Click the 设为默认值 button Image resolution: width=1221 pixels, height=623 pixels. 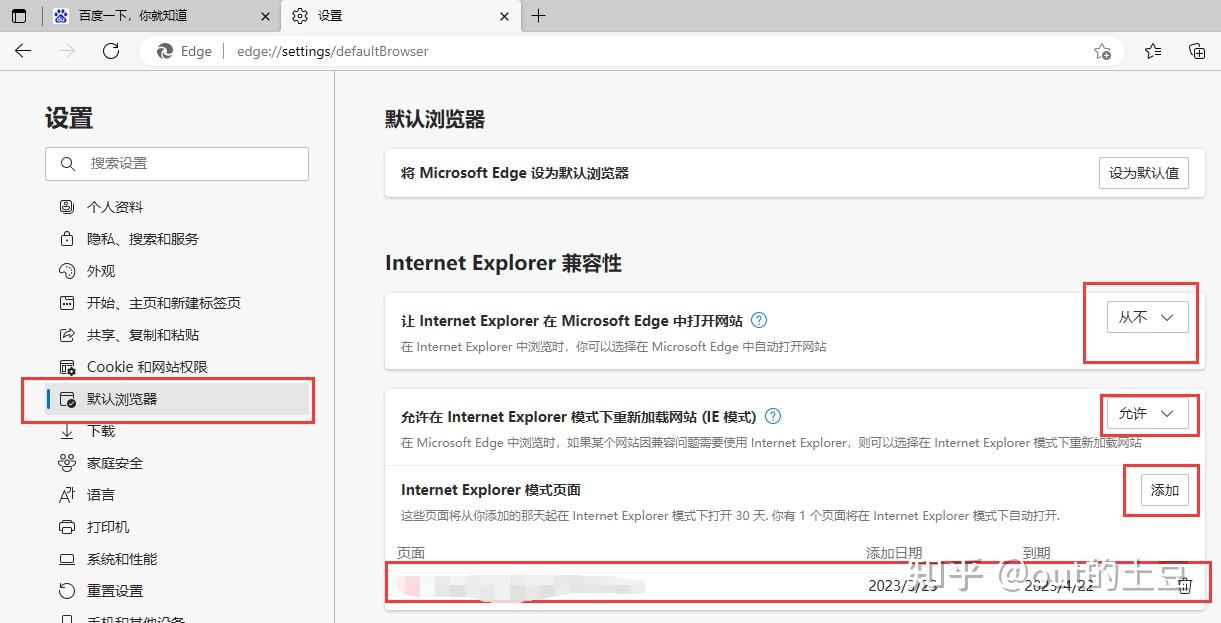coord(1143,173)
